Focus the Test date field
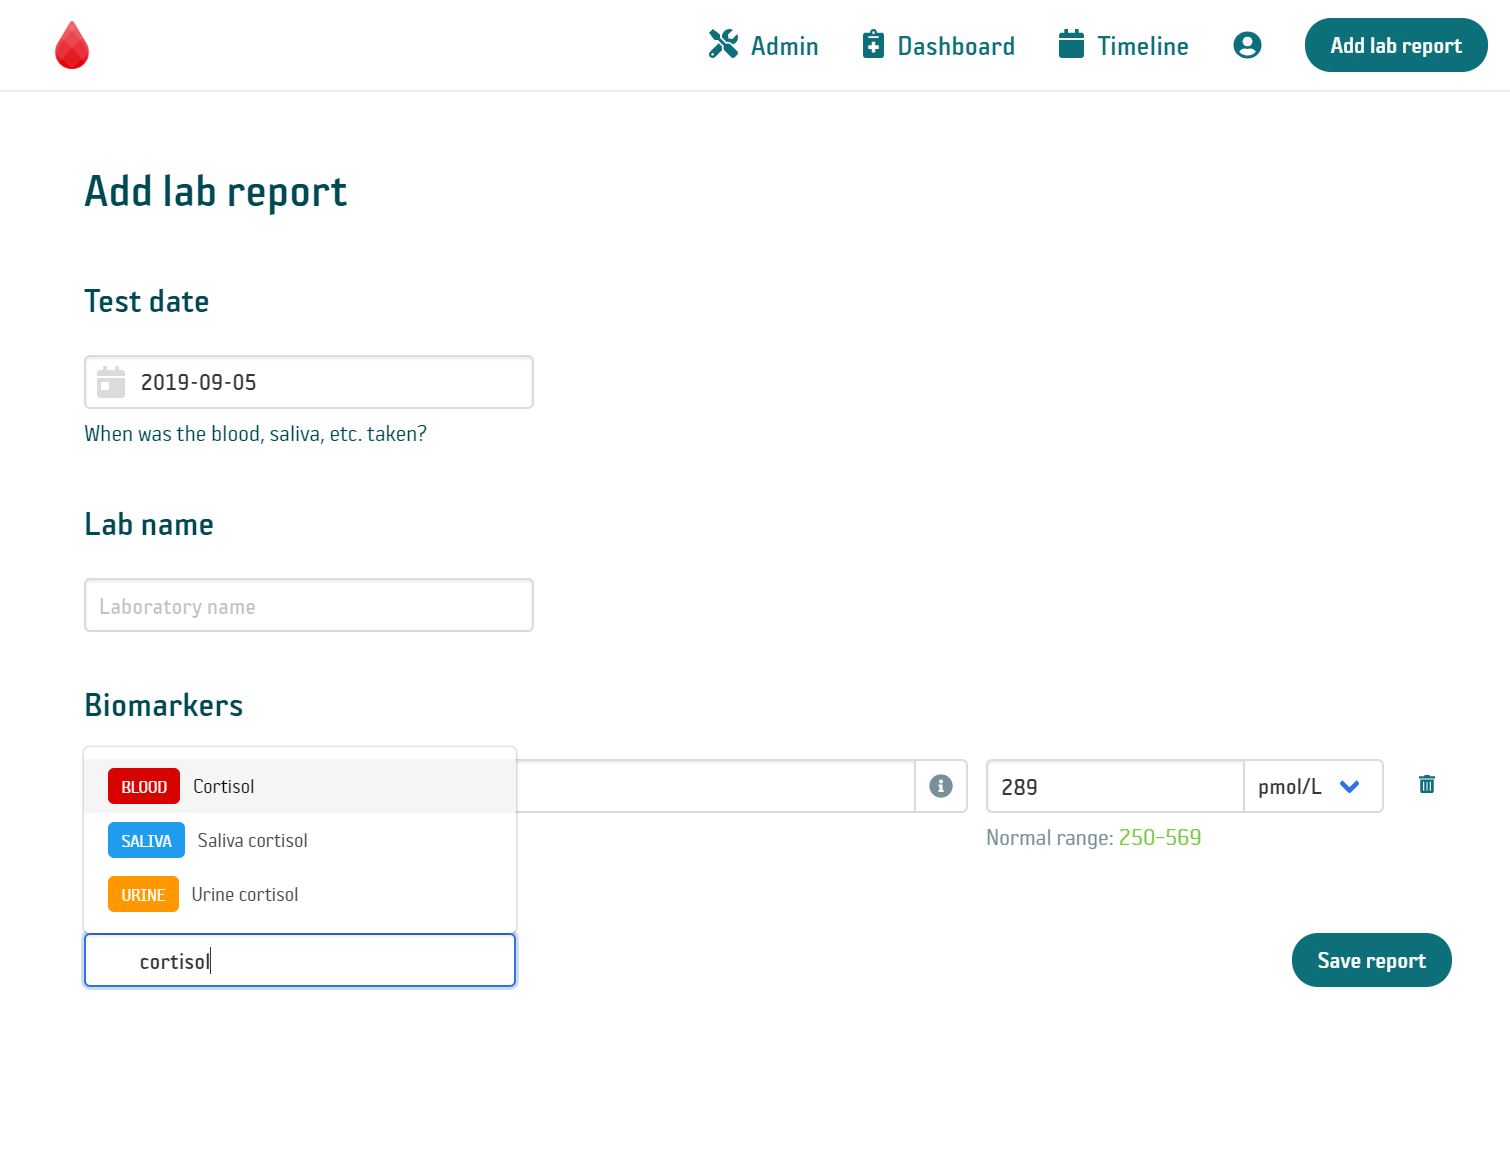Viewport: 1510px width, 1152px height. [330, 382]
